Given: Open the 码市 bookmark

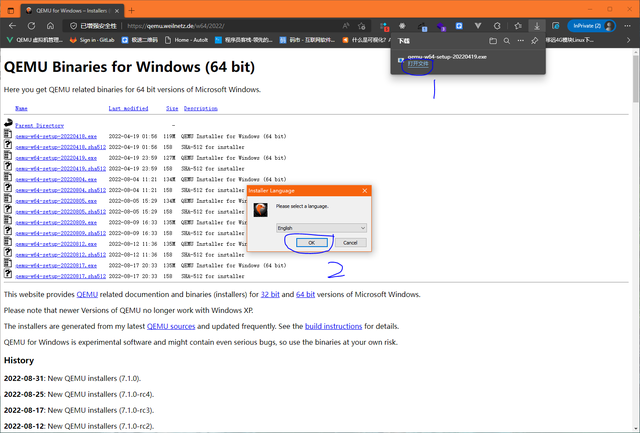Looking at the screenshot, I should [307, 40].
